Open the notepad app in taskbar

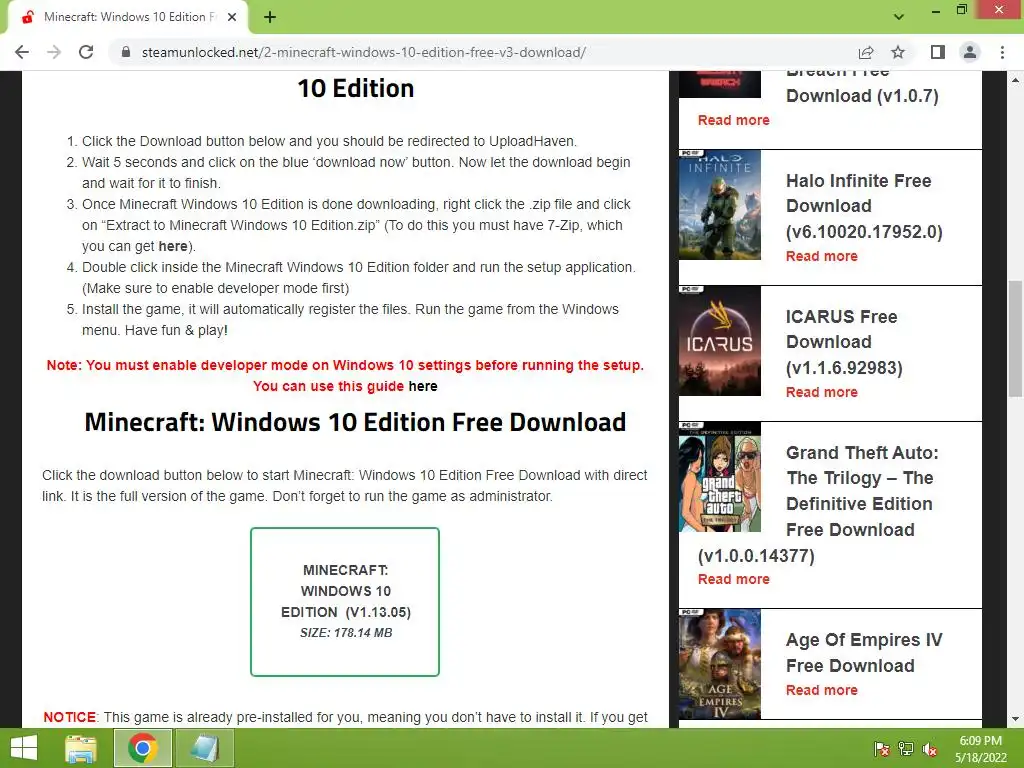pos(204,748)
